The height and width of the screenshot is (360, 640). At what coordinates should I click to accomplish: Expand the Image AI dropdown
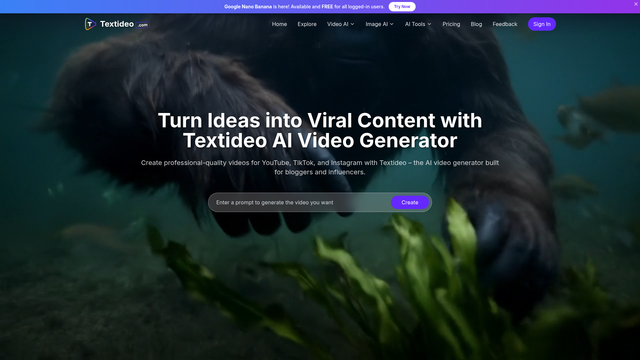379,24
